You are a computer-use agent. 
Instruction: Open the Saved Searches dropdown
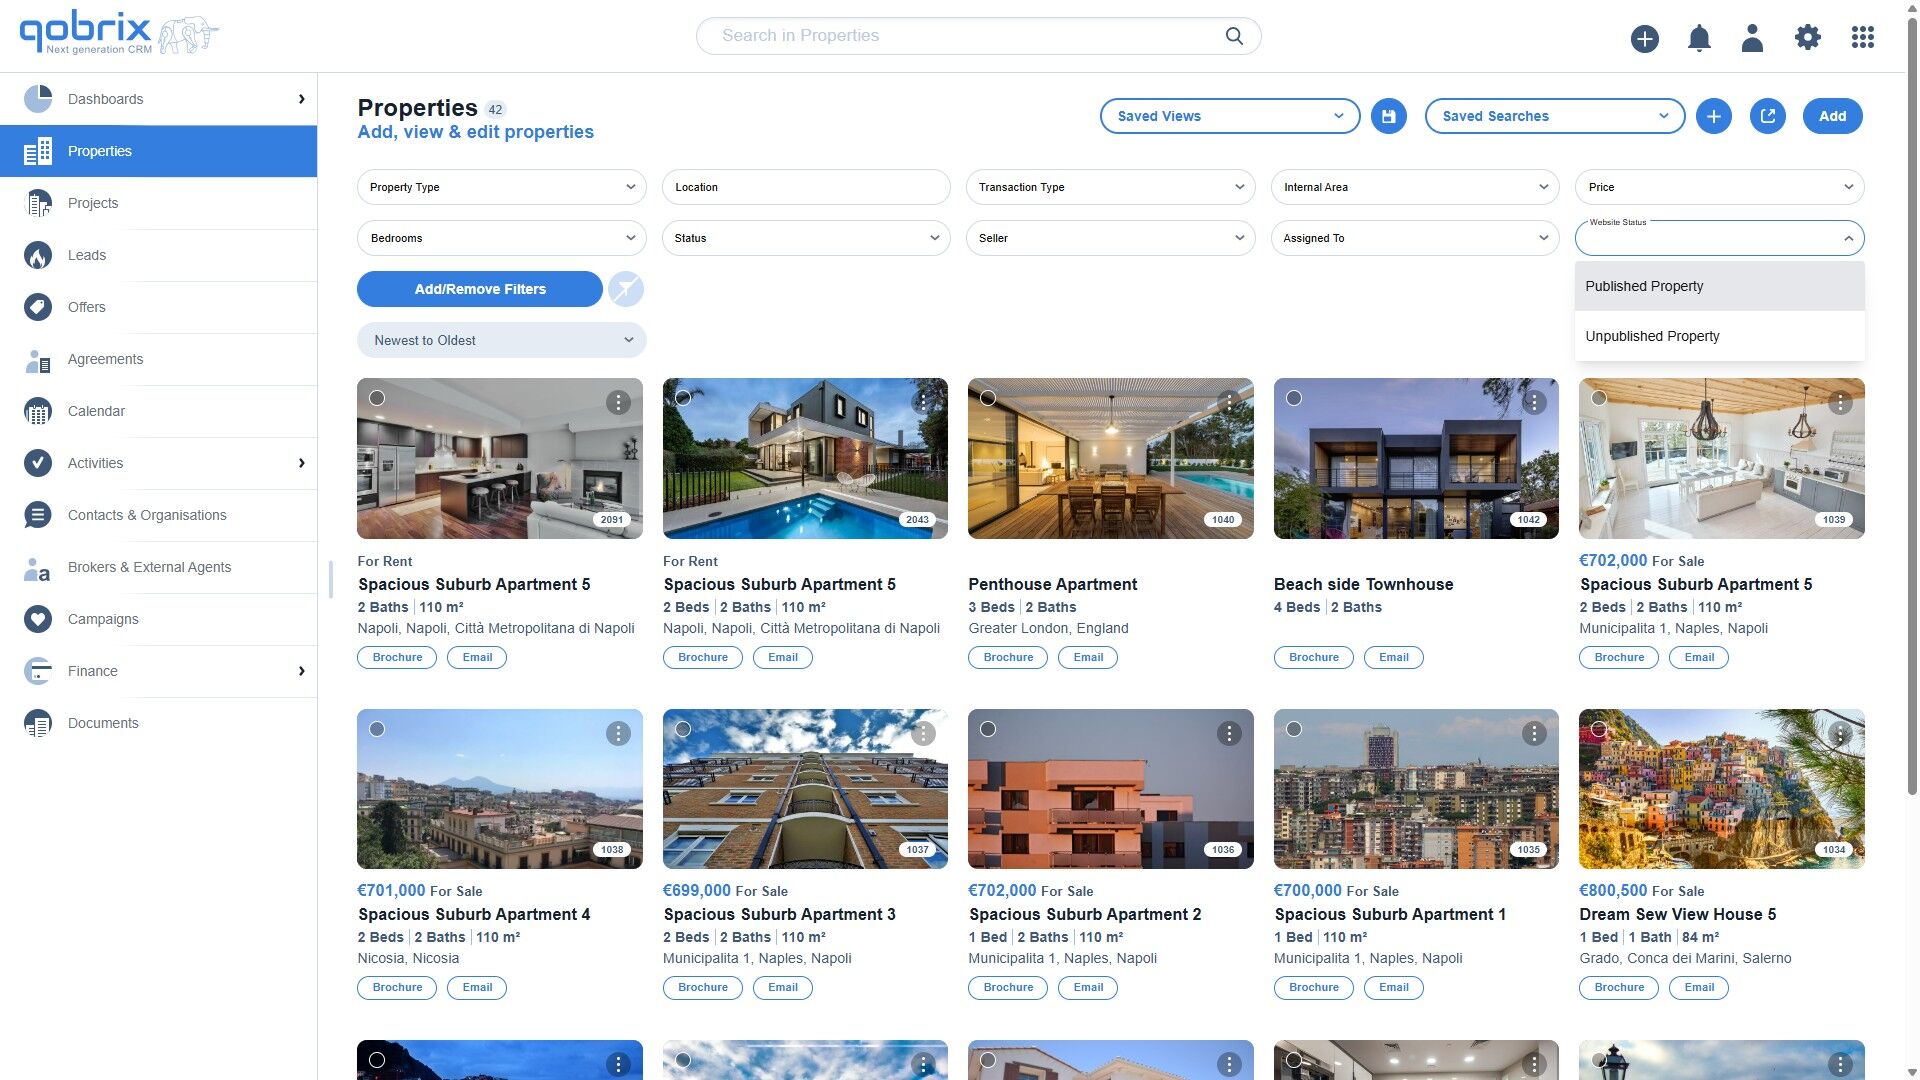click(1555, 116)
